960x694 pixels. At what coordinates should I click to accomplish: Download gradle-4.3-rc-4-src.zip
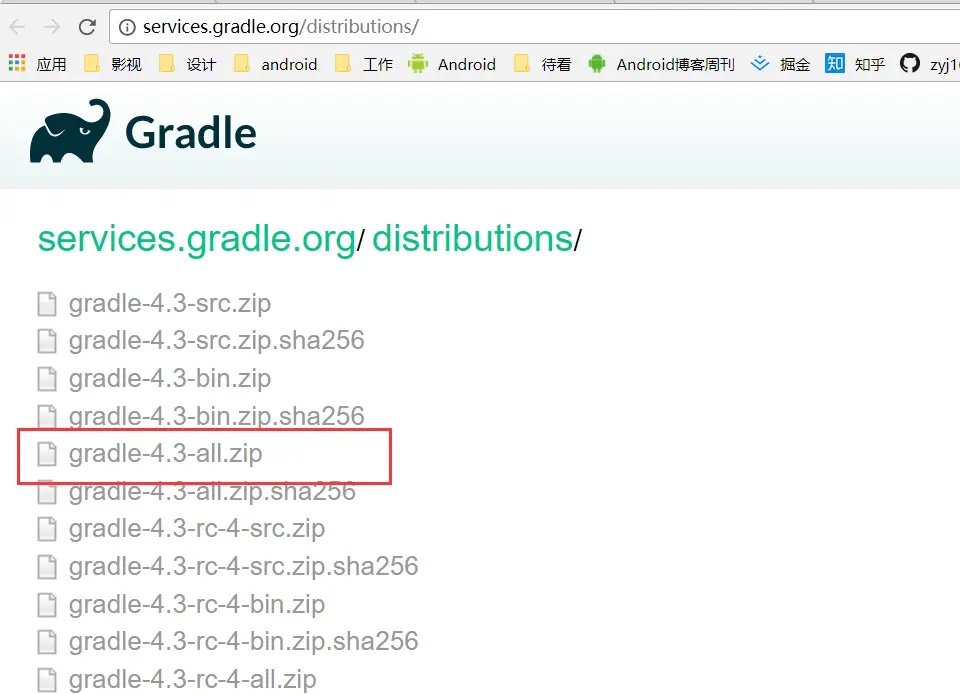tap(197, 529)
